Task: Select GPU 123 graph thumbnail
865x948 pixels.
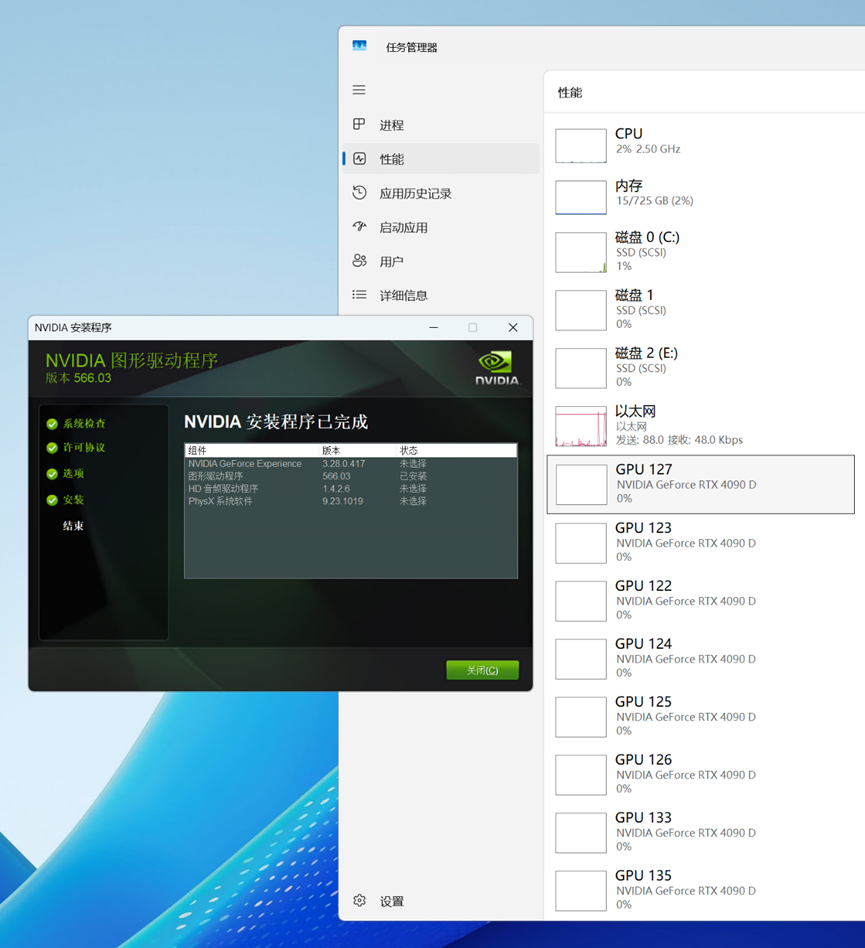Action: (x=581, y=543)
